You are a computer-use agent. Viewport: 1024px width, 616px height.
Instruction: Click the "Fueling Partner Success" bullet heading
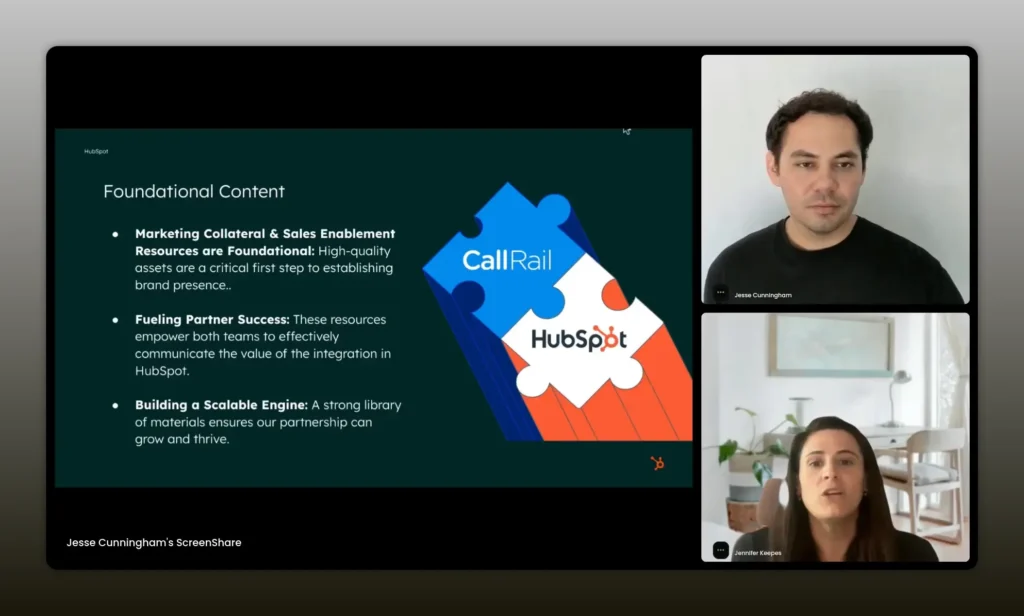pos(212,320)
